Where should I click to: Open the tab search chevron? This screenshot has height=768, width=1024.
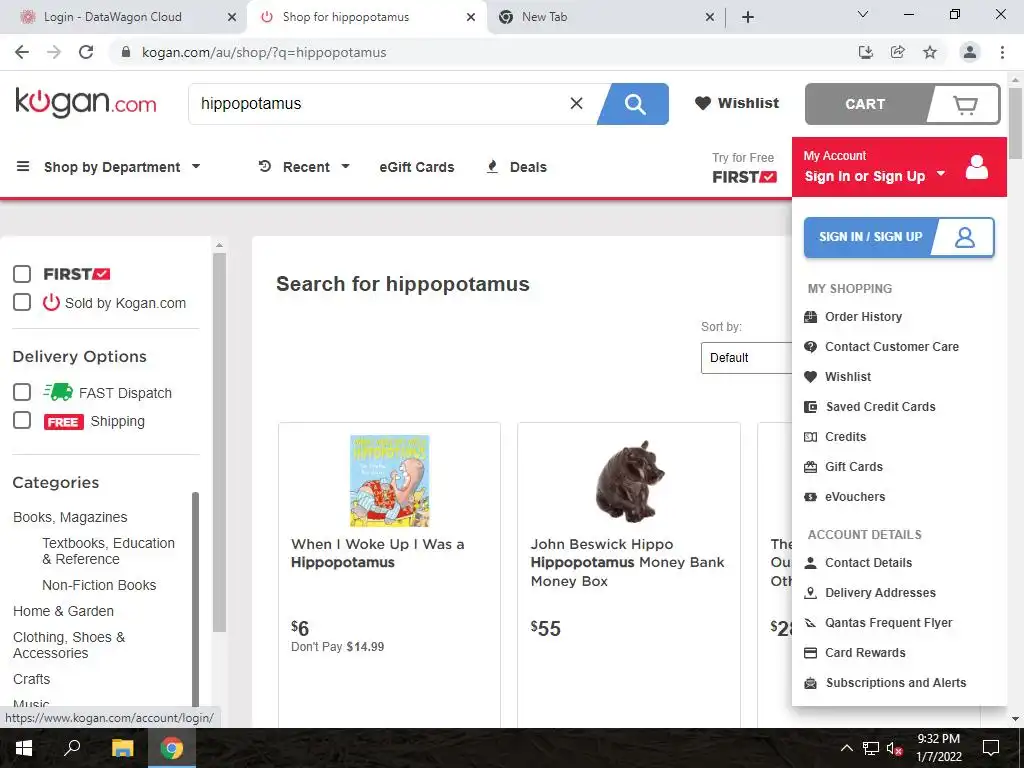coord(863,14)
